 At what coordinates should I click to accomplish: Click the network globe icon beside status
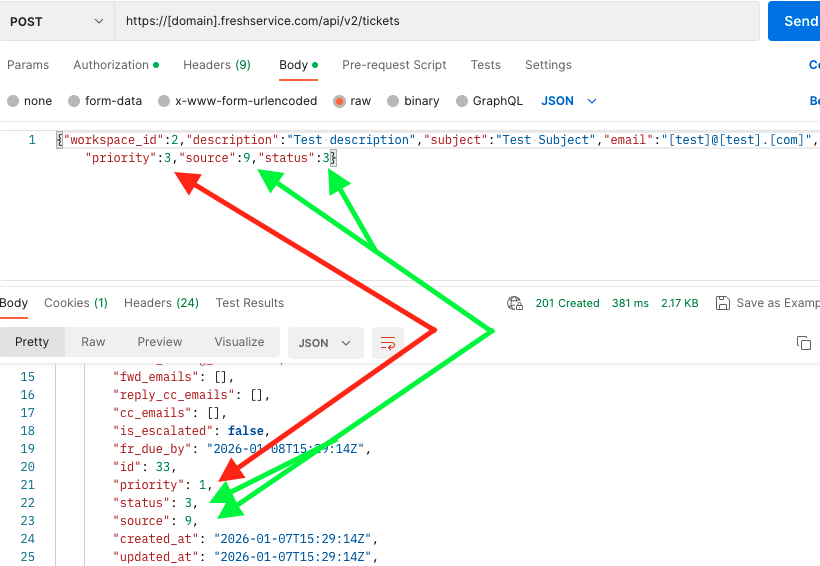[515, 303]
